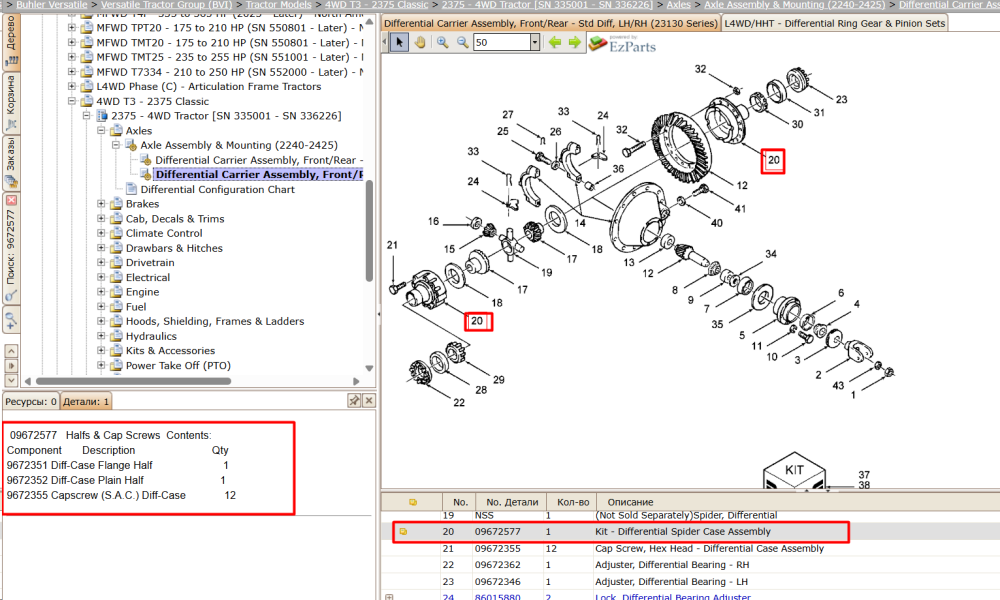The height and width of the screenshot is (600, 1000).
Task: Open the Ресурсы: 0 tab
Action: pos(31,402)
